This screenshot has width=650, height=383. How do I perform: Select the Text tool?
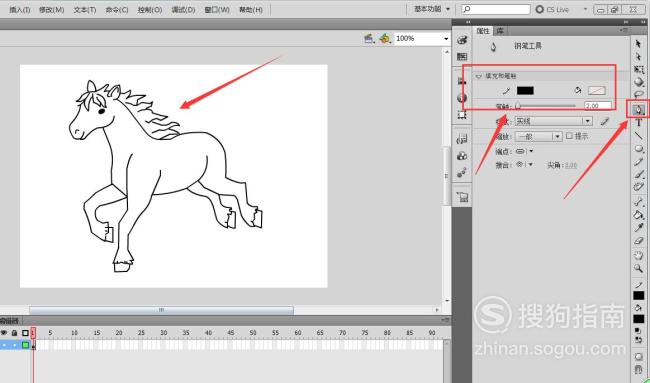coord(638,123)
